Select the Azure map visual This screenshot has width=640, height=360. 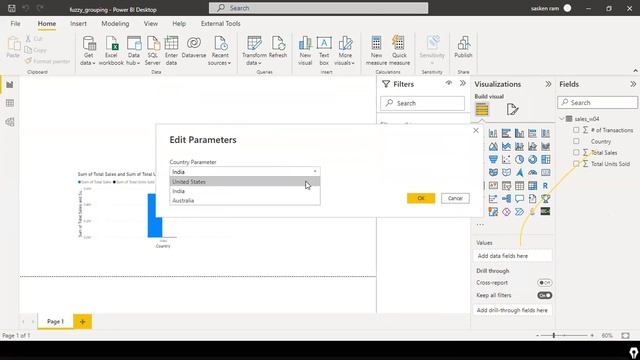tap(519, 173)
